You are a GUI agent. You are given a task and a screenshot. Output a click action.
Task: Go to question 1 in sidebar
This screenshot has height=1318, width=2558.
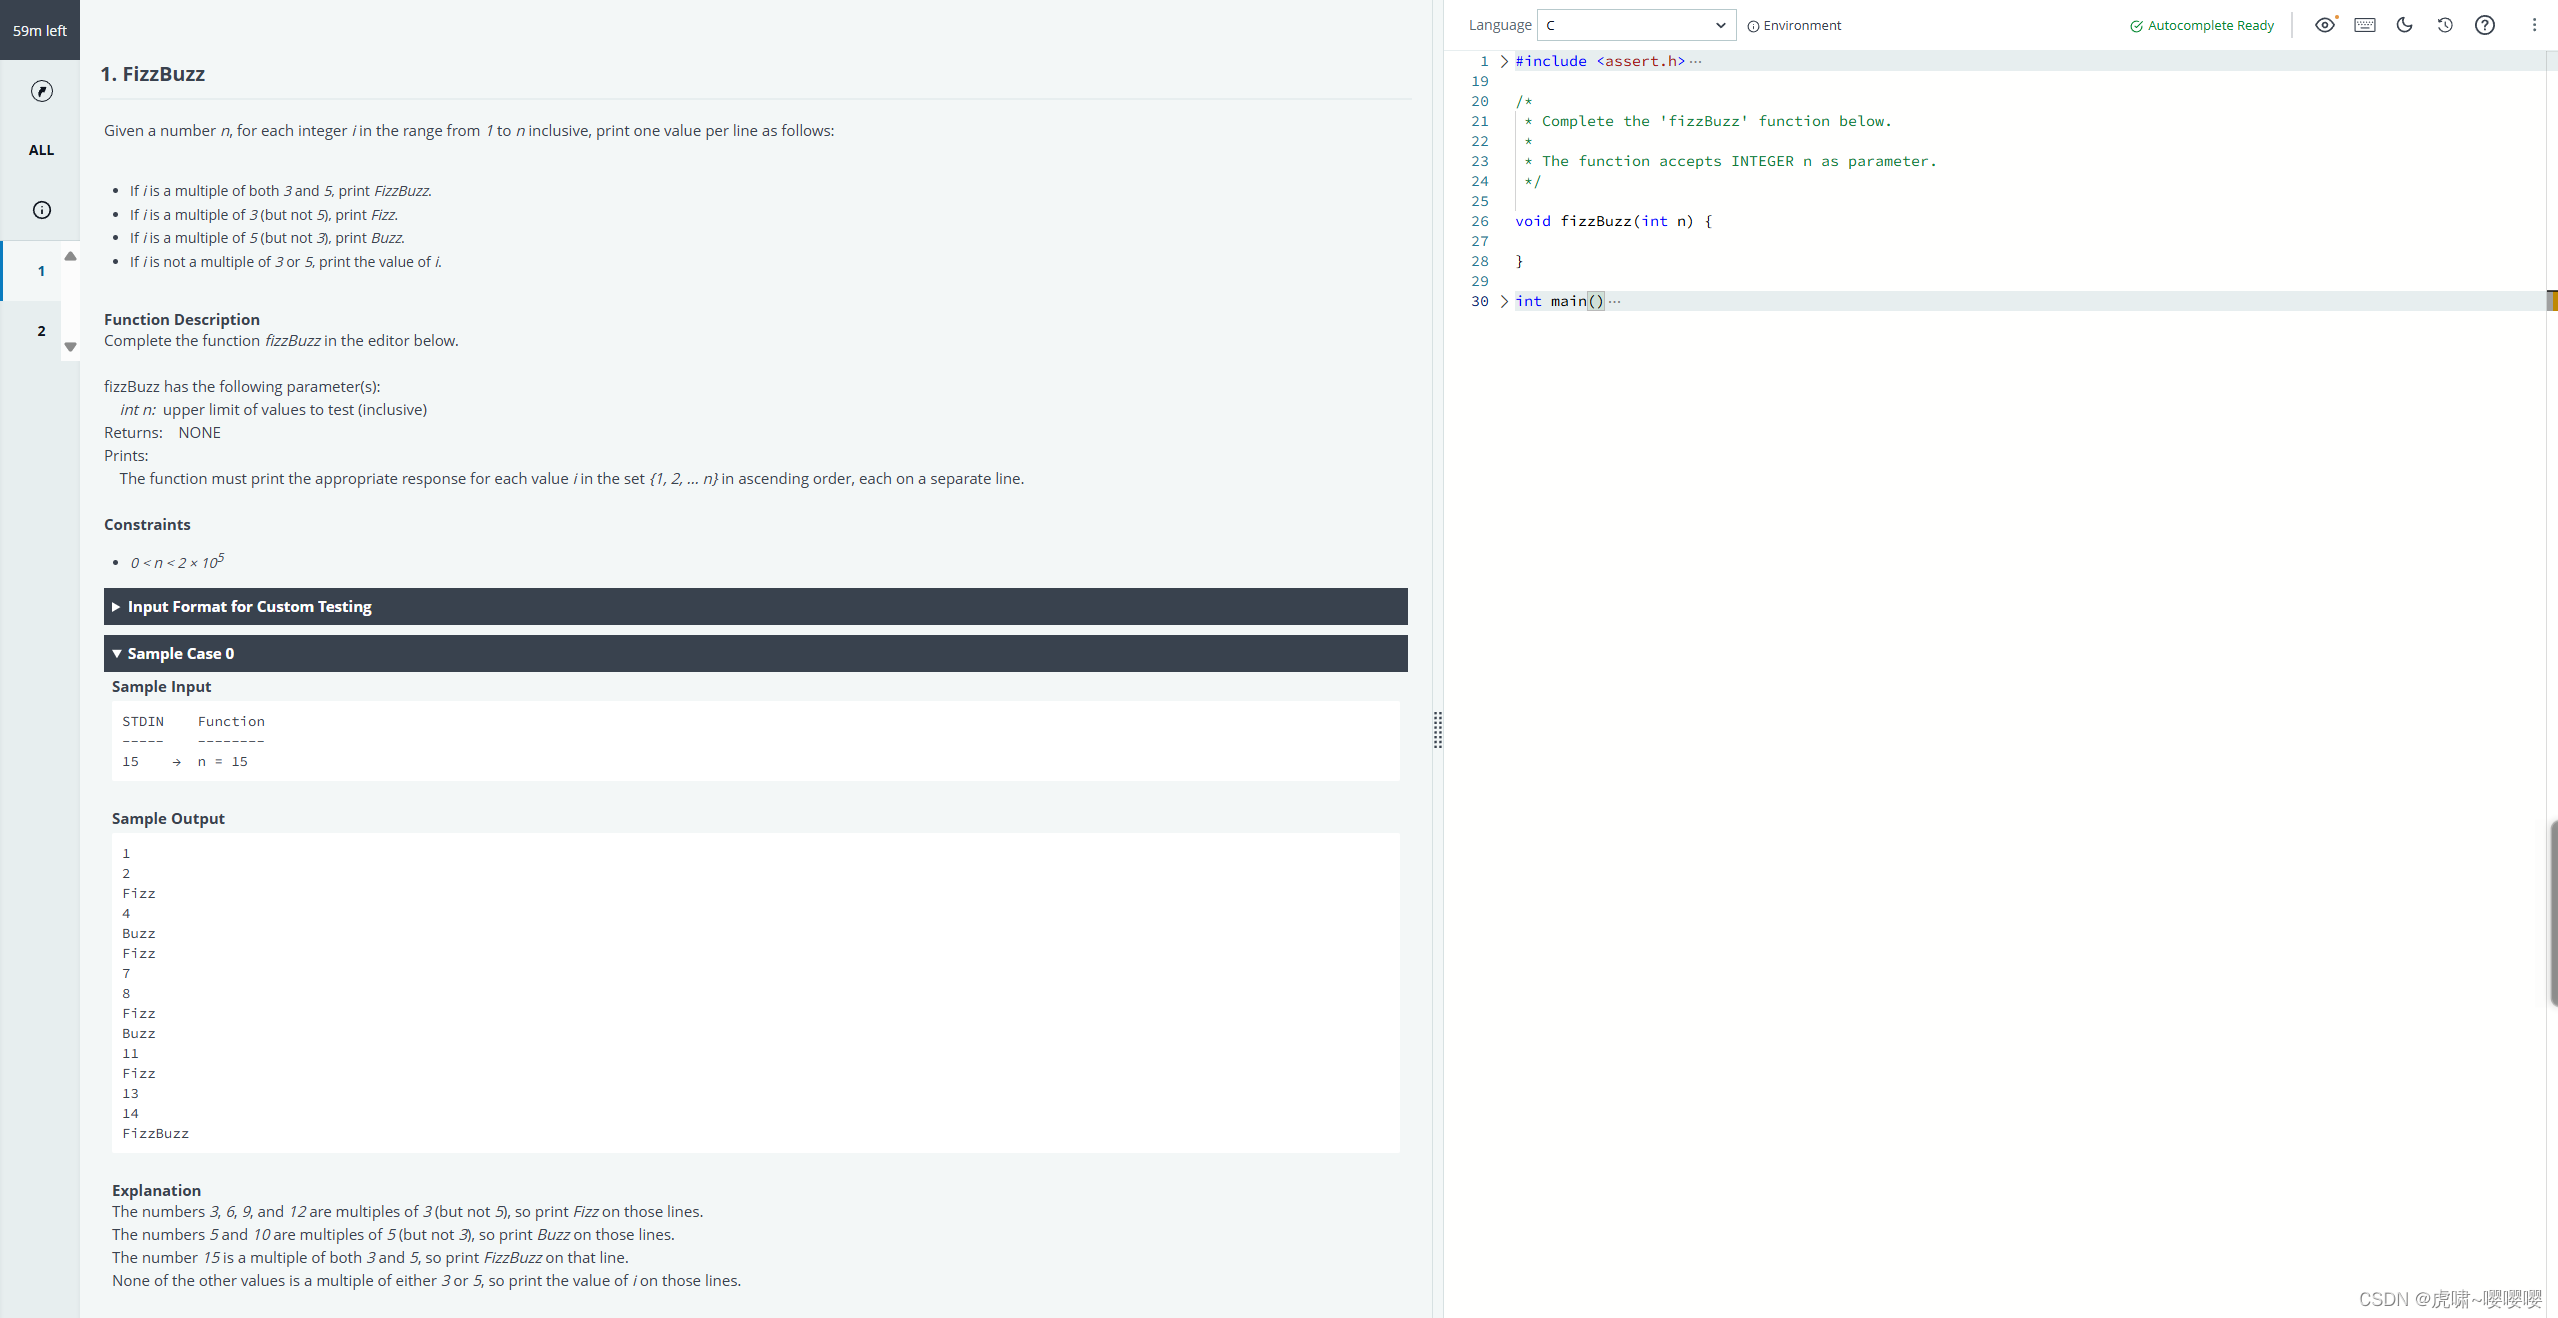(41, 271)
